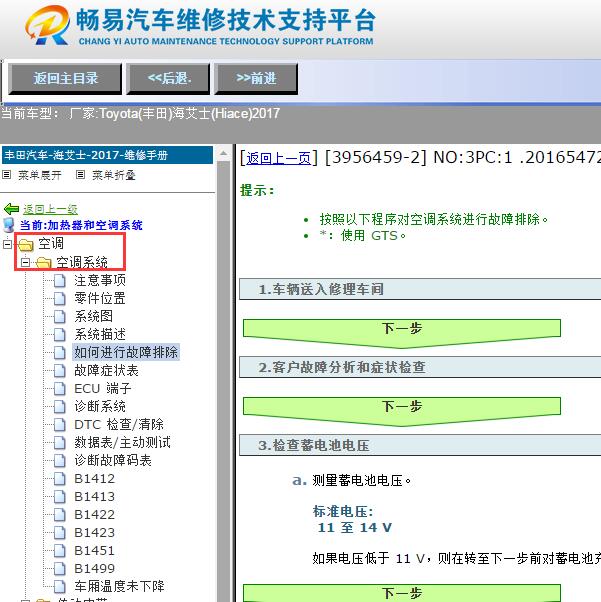Click 下一步 arrow below step 2
This screenshot has height=602, width=601.
(x=402, y=411)
